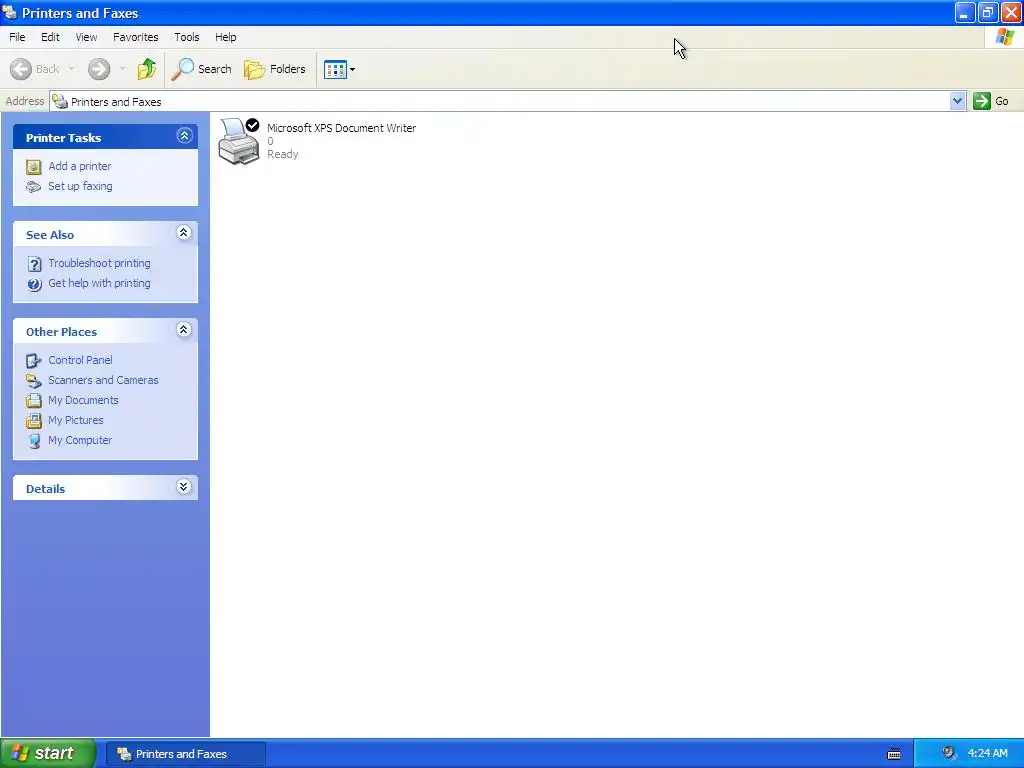Open the Edit menu
This screenshot has width=1024, height=768.
(50, 37)
